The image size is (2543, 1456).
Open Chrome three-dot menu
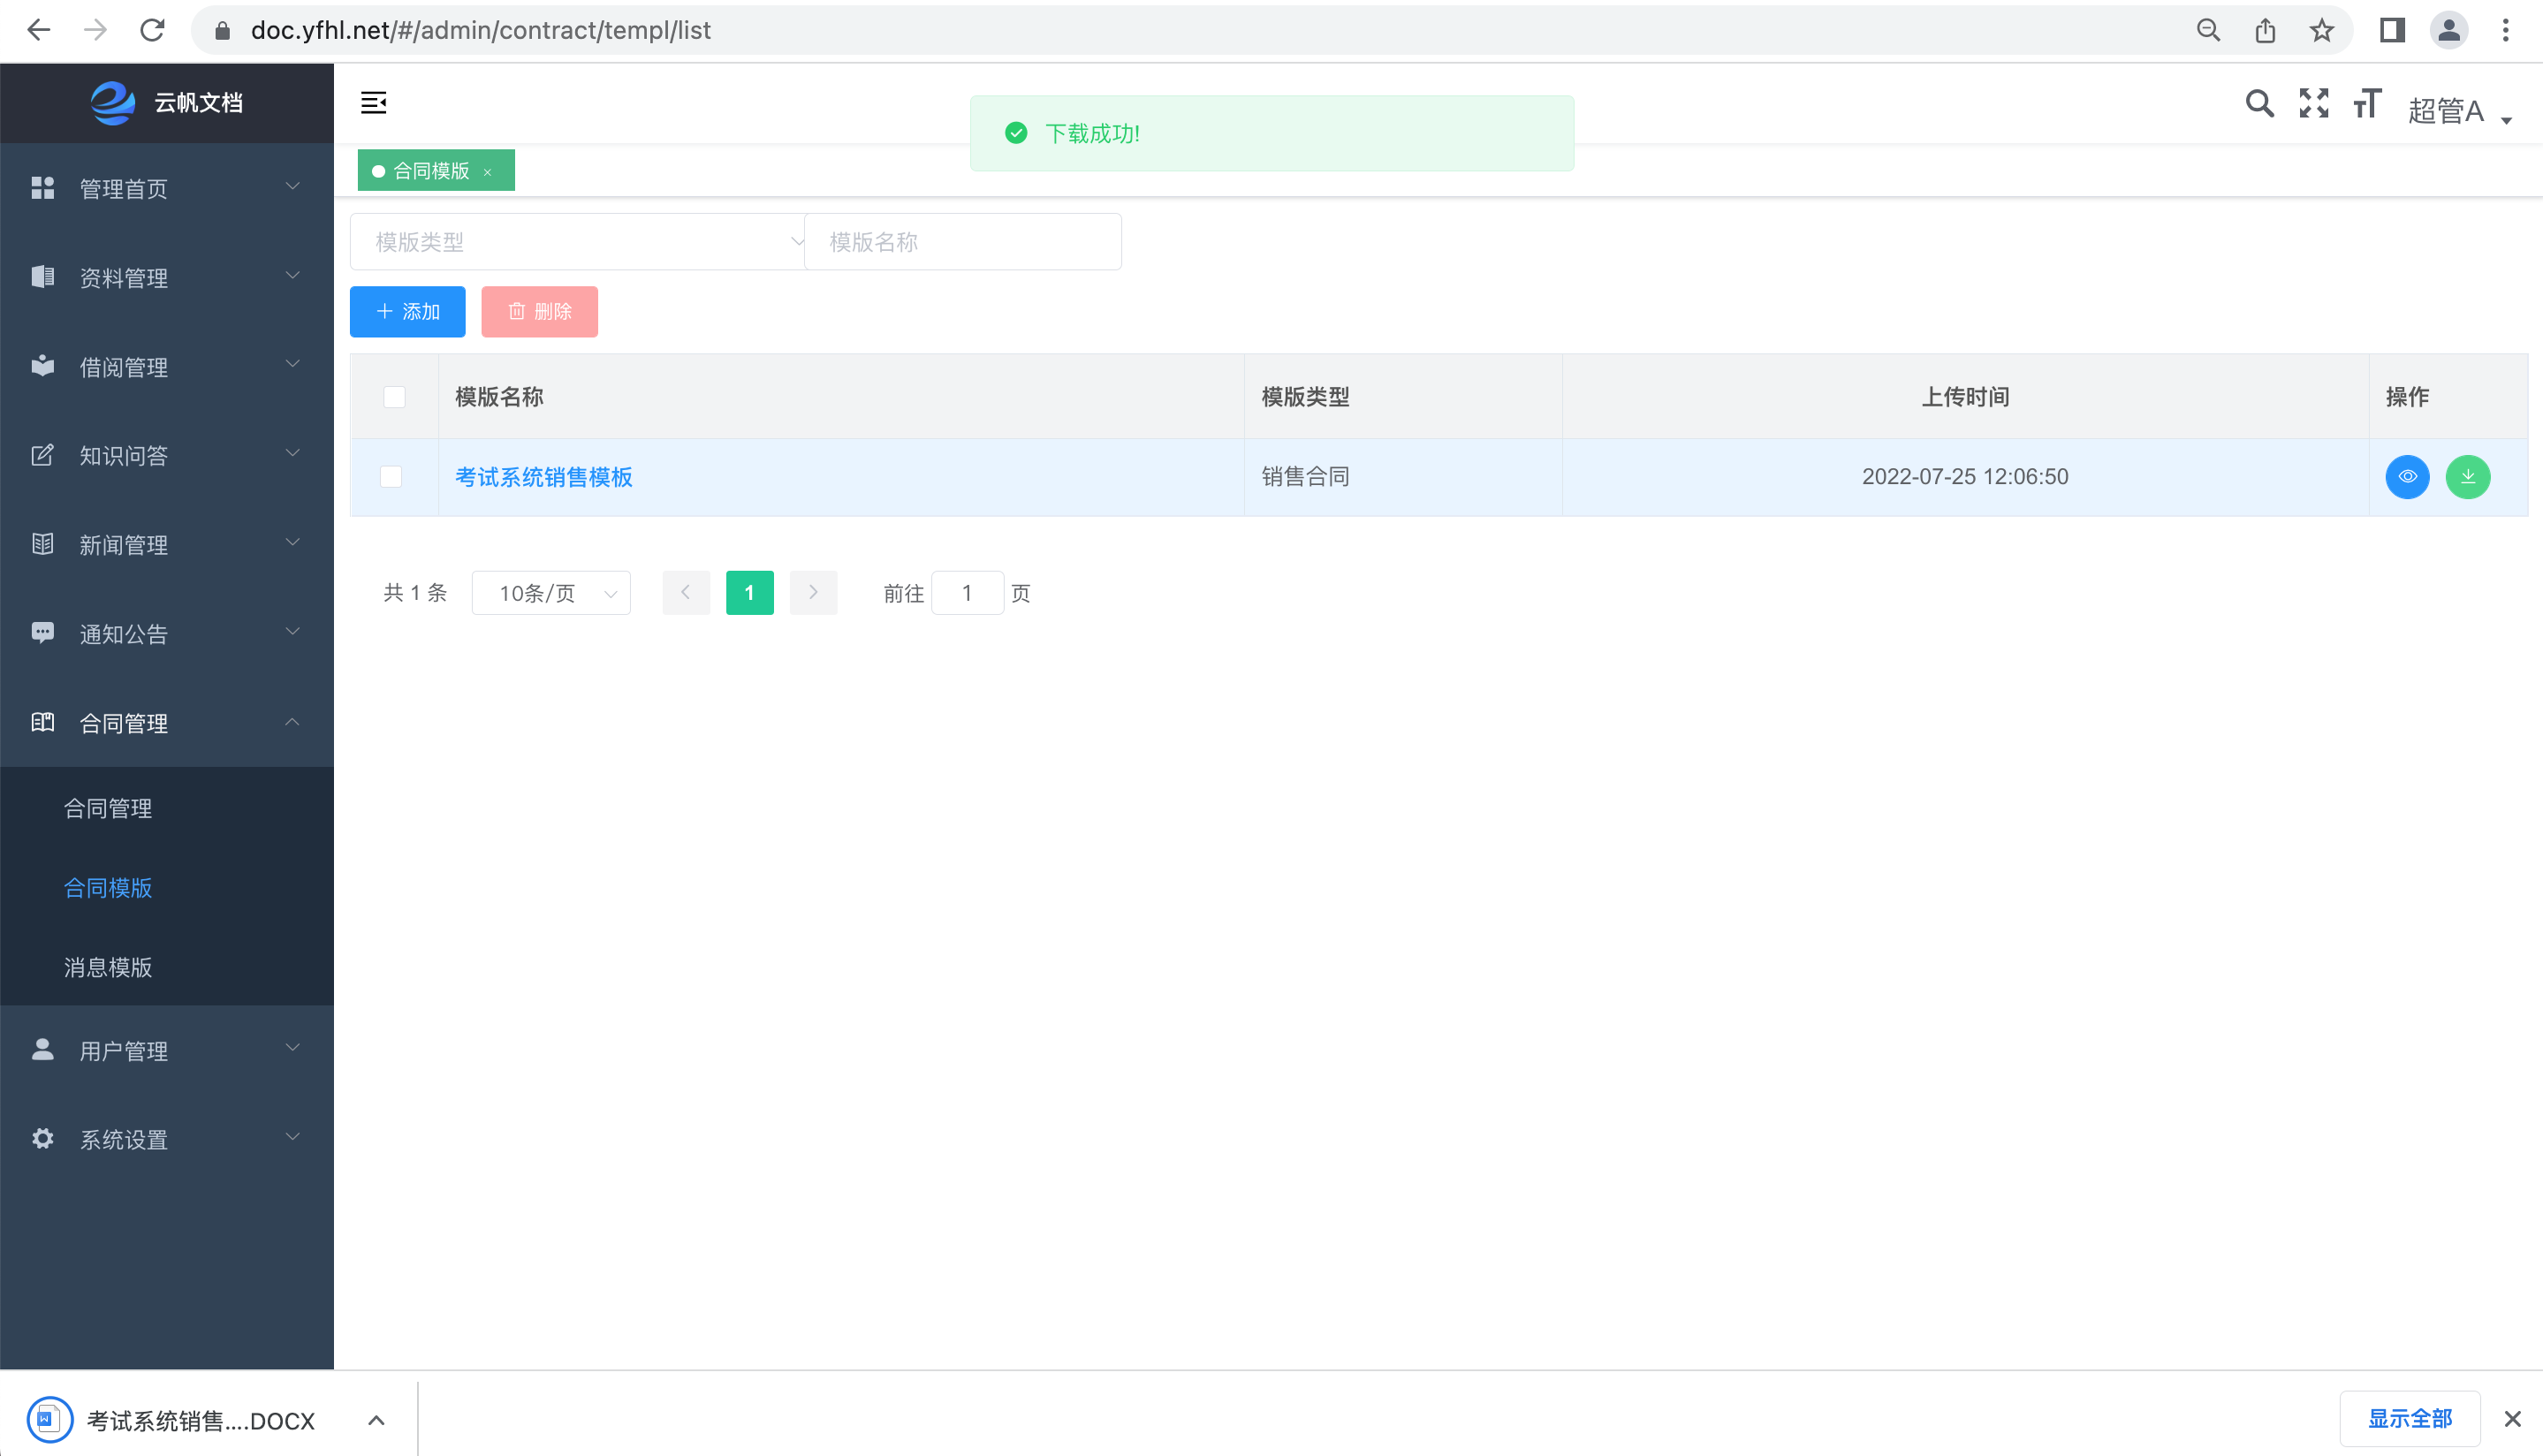[x=2505, y=30]
